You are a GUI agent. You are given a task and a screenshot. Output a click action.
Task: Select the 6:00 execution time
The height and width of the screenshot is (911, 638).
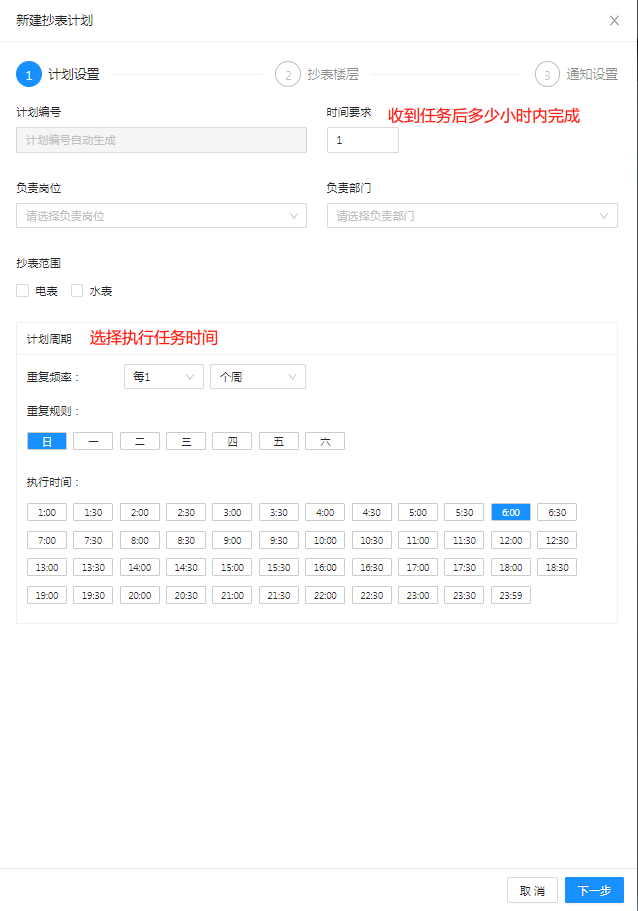pos(510,512)
